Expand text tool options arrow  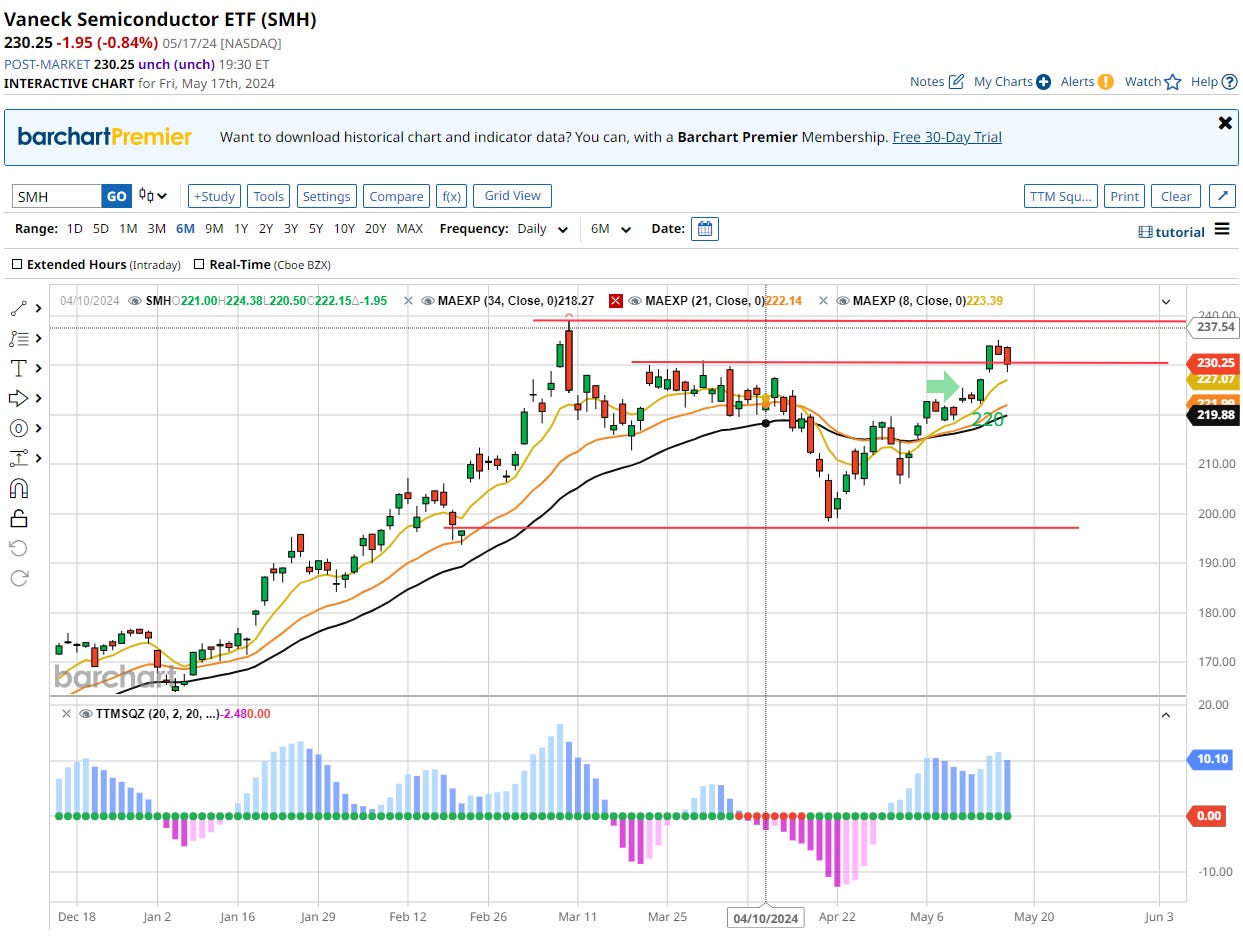coord(38,369)
